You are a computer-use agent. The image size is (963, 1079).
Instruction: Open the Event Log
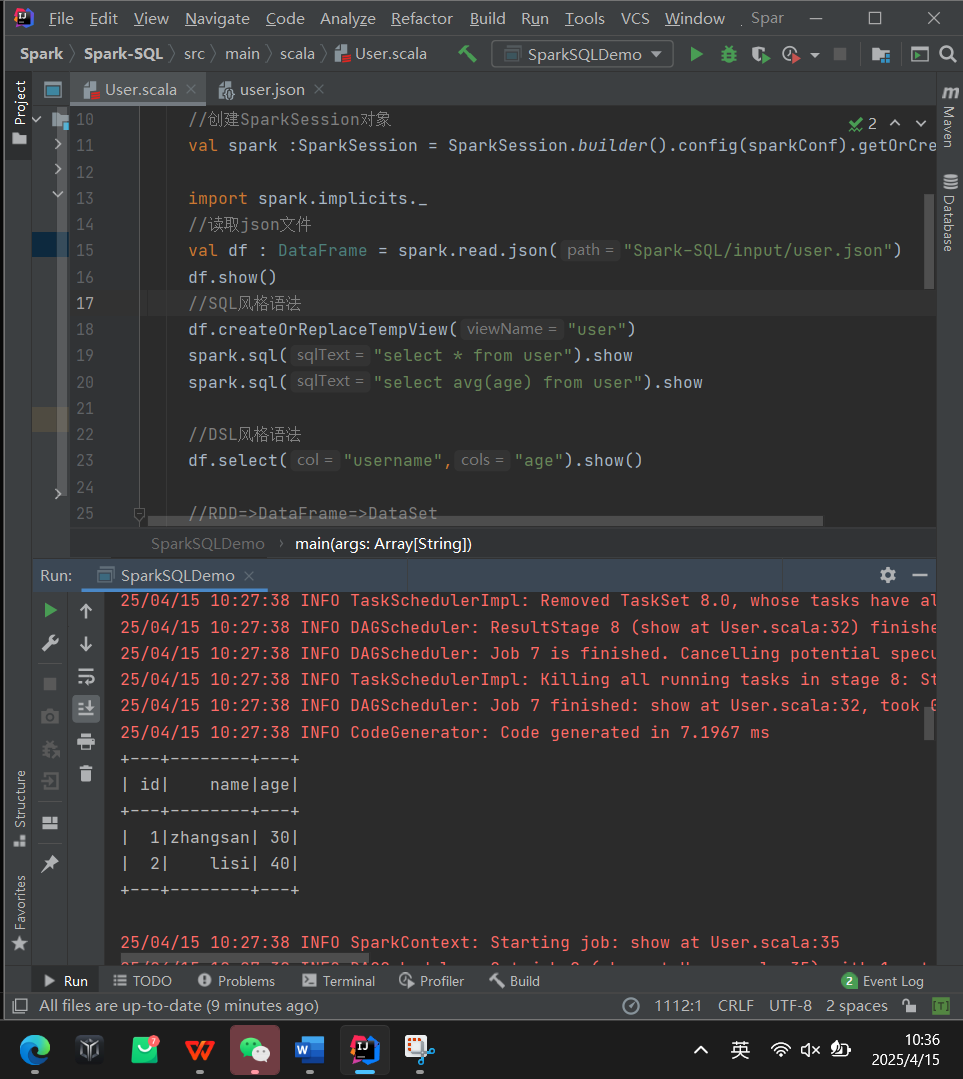click(882, 981)
